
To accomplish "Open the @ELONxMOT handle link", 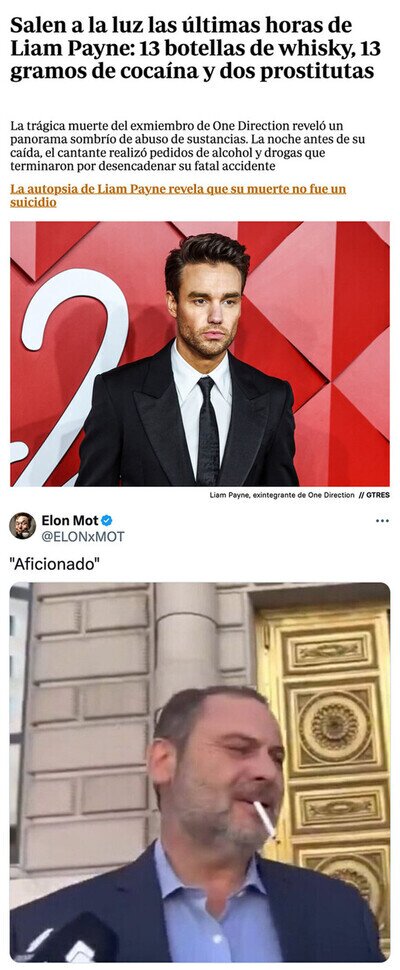I will coord(83,537).
